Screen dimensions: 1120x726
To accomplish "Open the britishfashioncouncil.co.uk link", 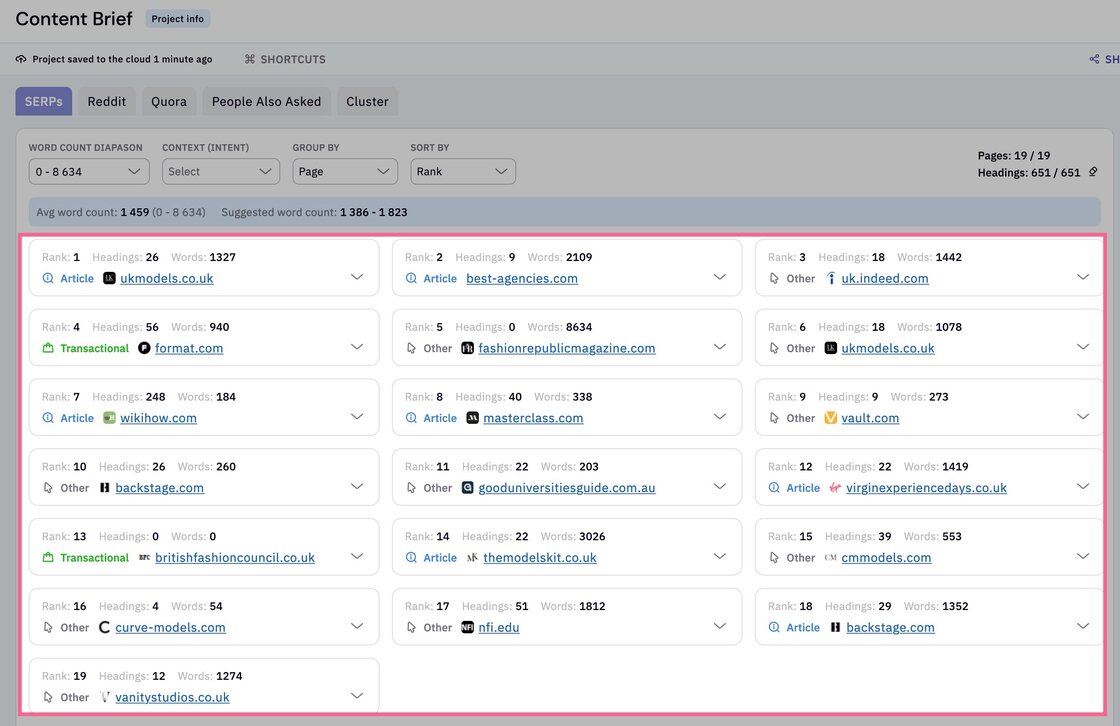I will 234,557.
